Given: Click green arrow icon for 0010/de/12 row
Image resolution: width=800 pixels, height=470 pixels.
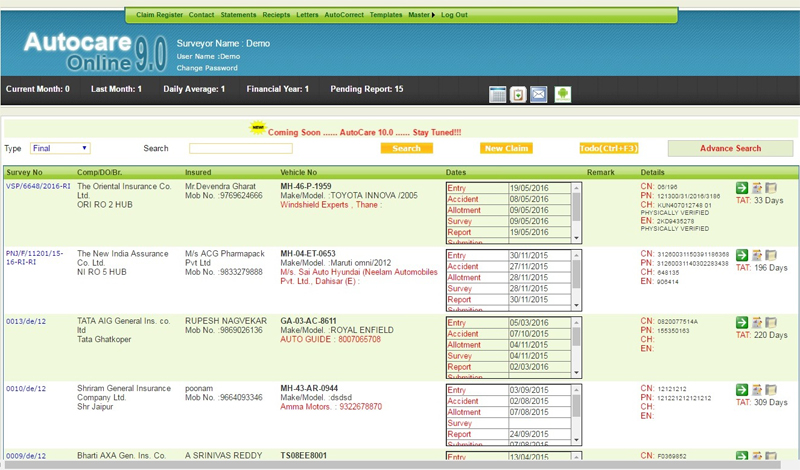Looking at the screenshot, I should tap(742, 390).
